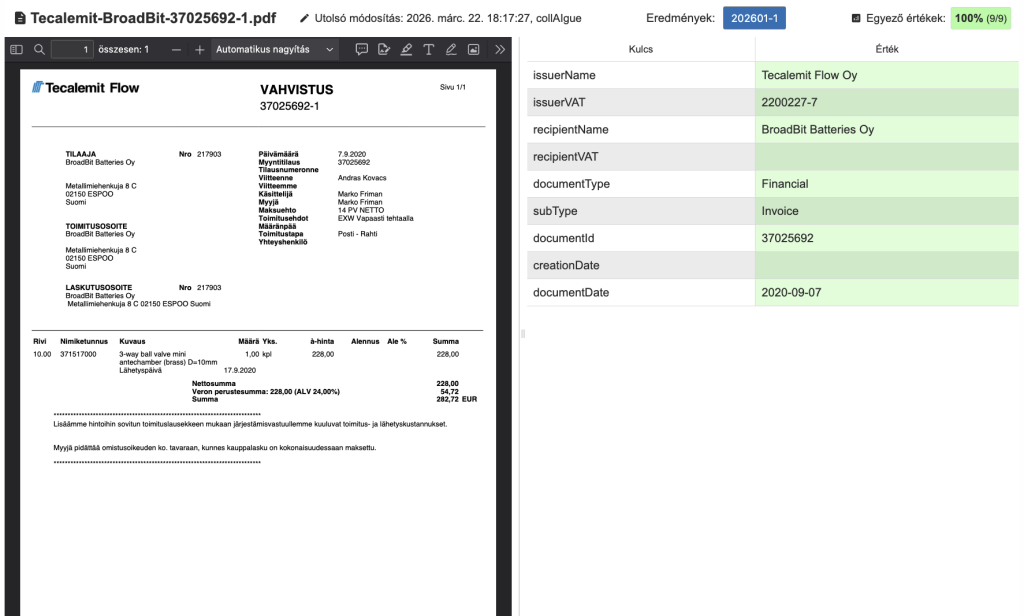Select the Tecalemit Flow Oy value cell
1024x616 pixels.
pyautogui.click(x=887, y=75)
